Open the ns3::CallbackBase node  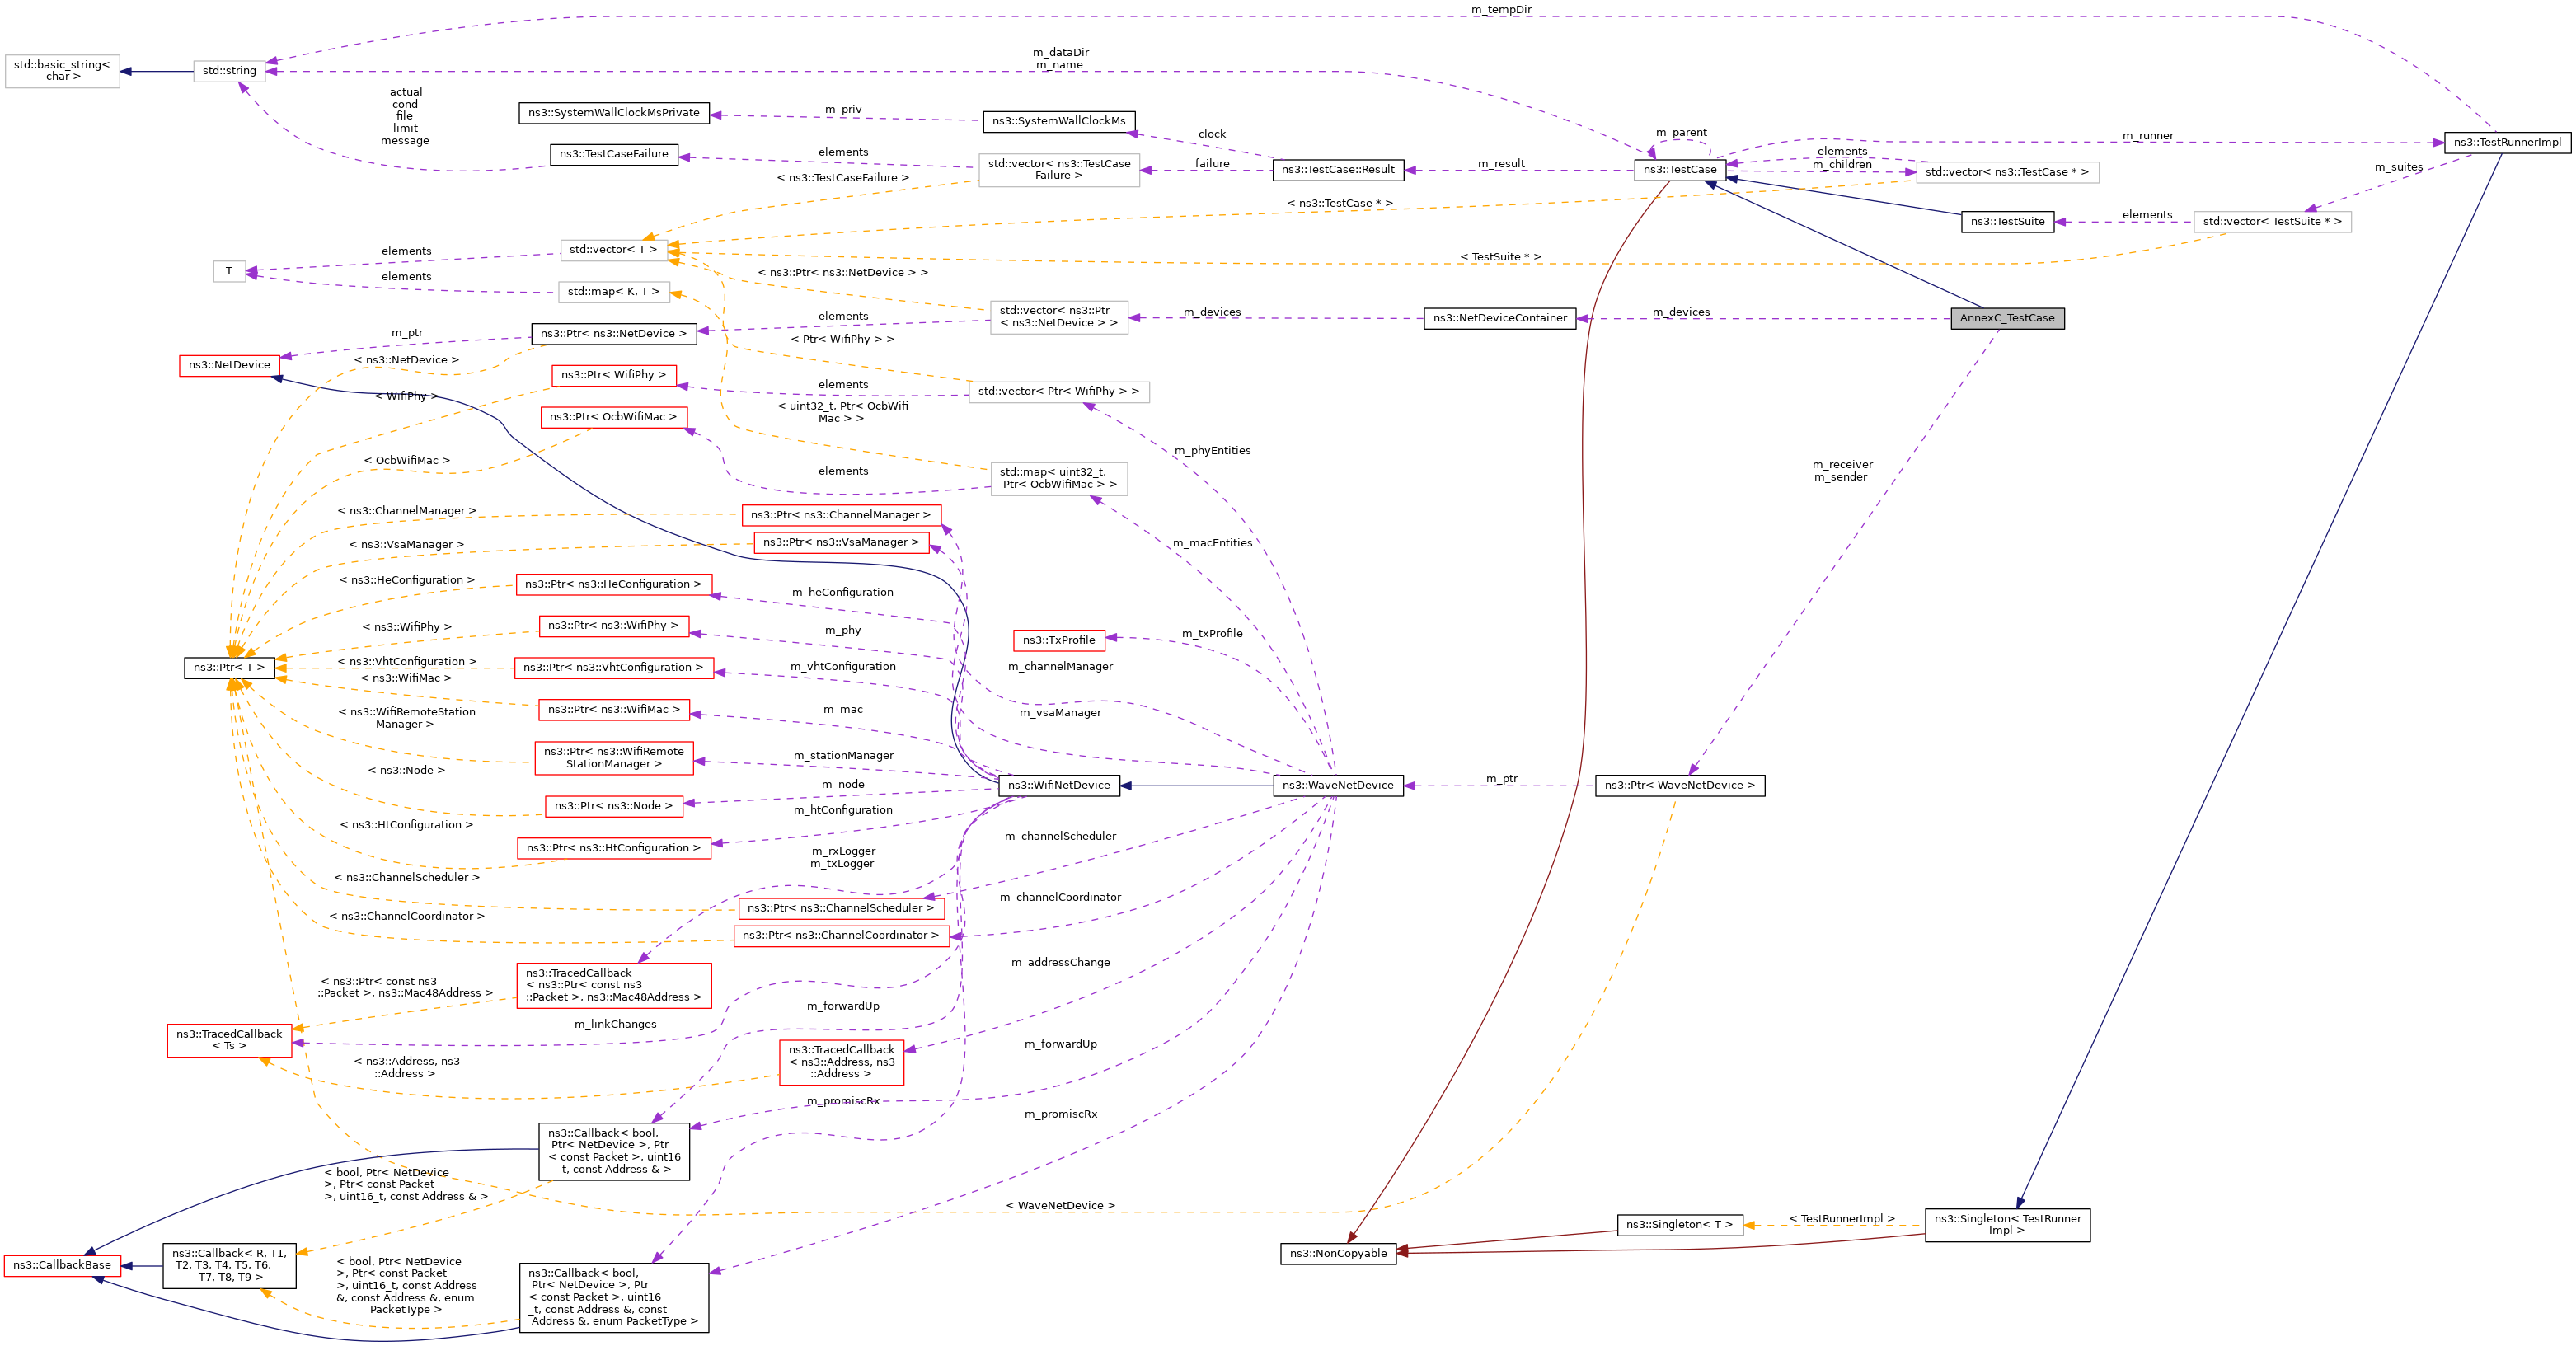[x=62, y=1266]
